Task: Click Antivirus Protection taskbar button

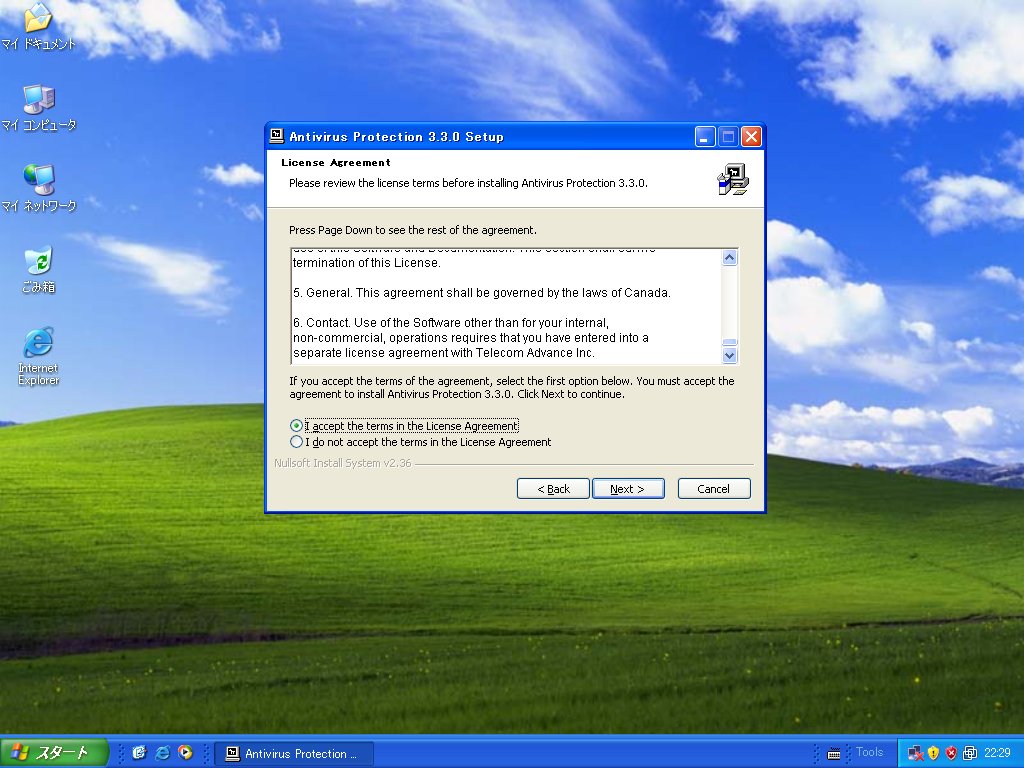Action: [x=295, y=754]
